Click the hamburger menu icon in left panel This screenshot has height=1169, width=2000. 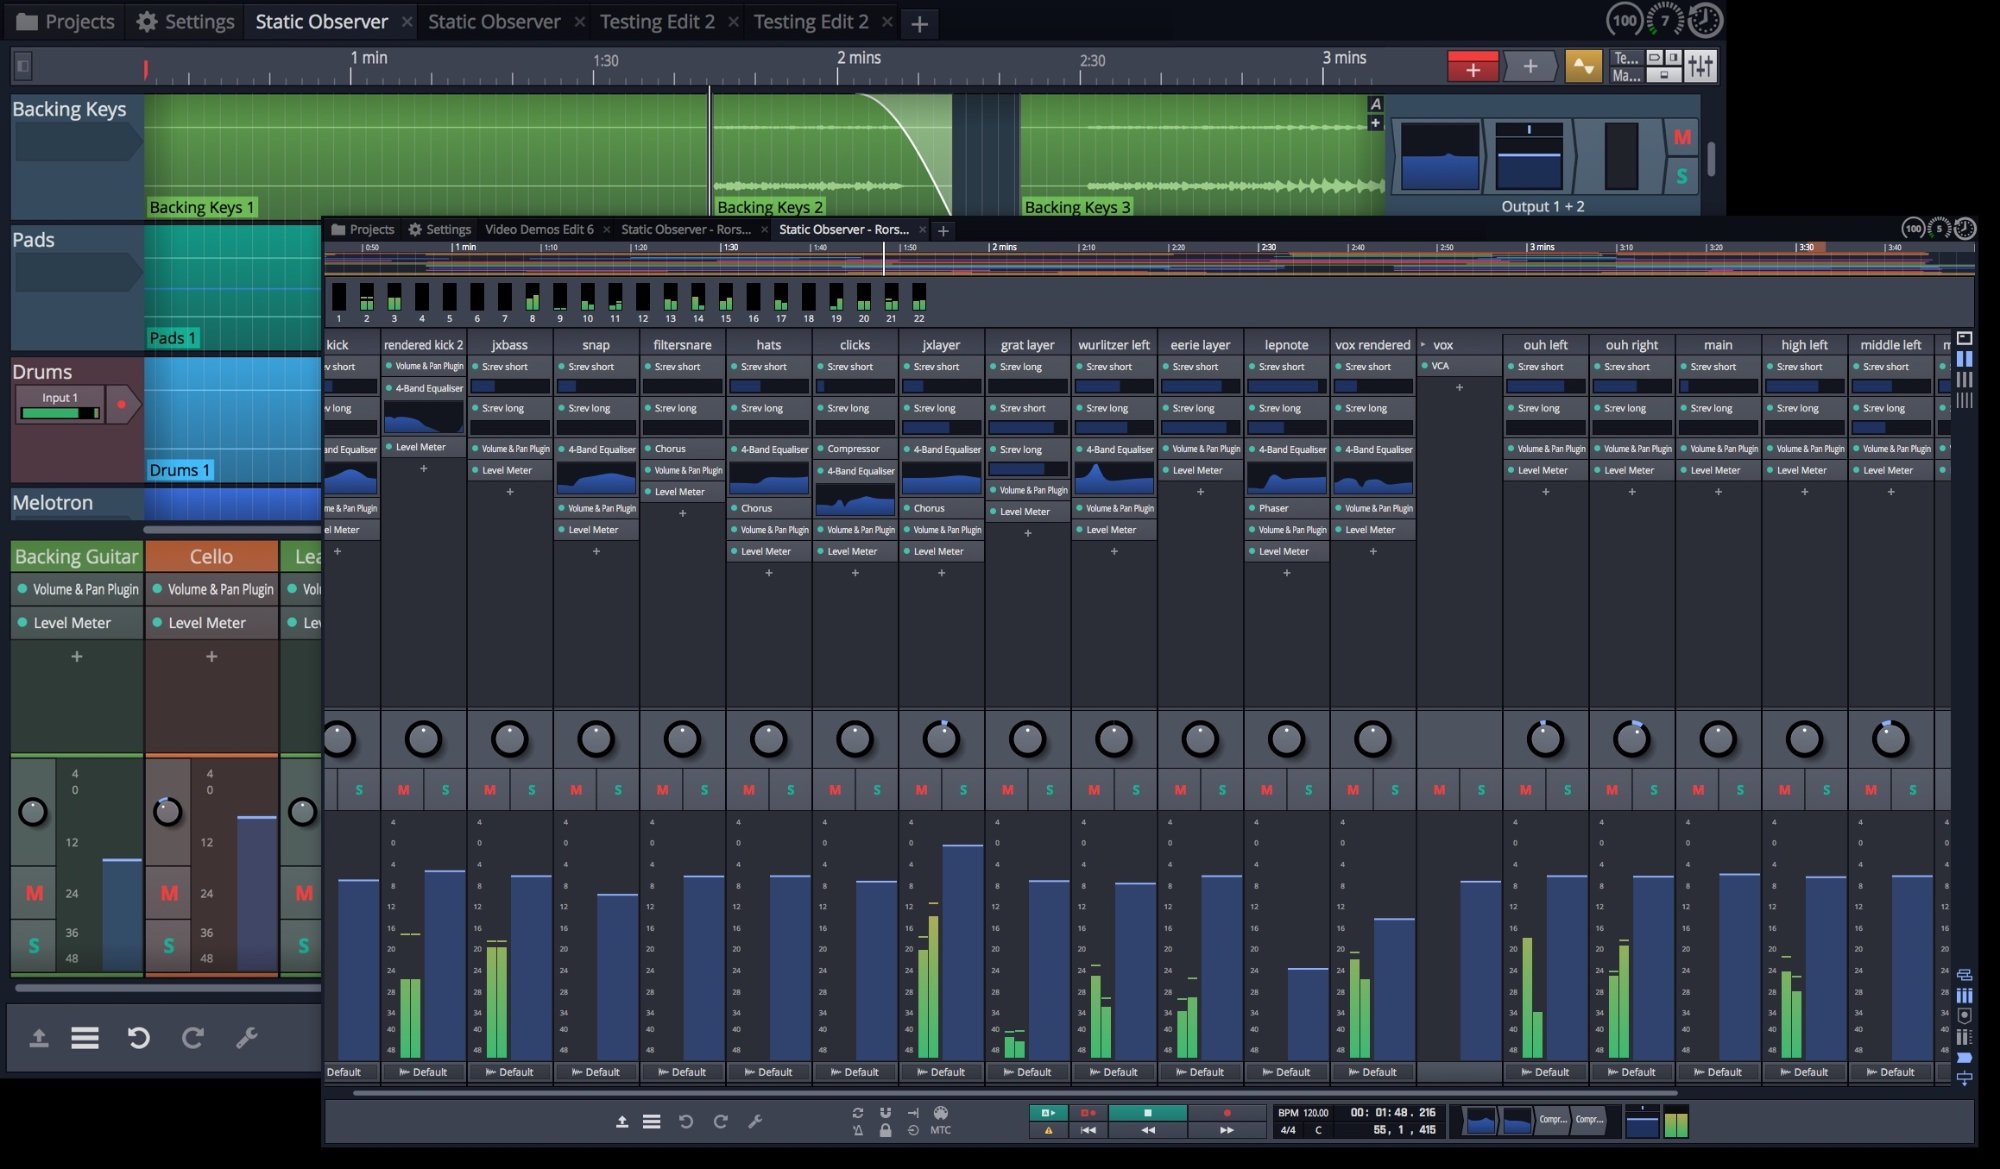(x=85, y=1038)
